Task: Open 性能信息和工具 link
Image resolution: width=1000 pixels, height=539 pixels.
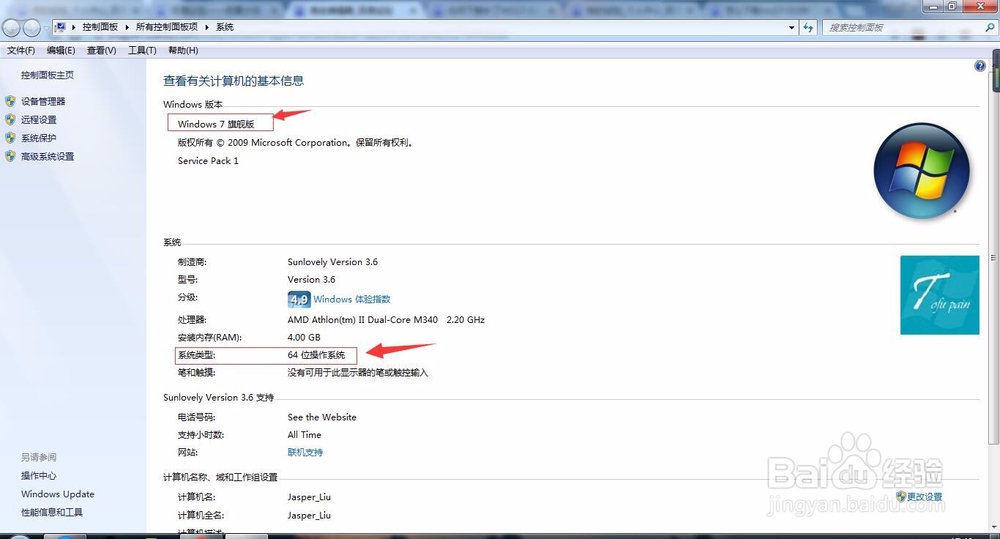Action: coord(52,512)
